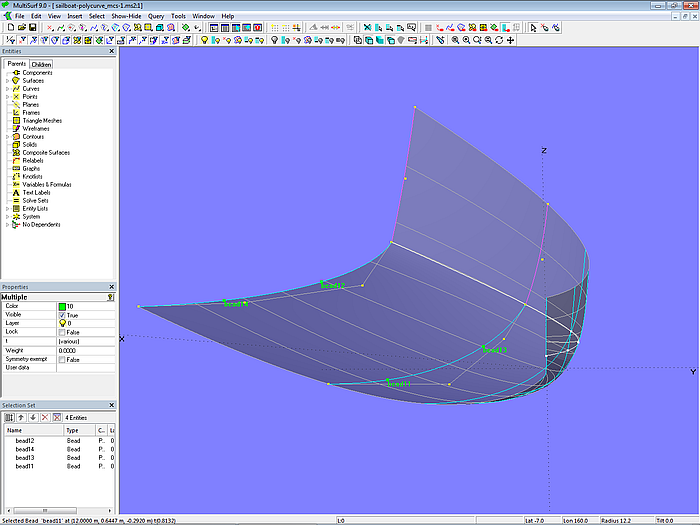Click the Save file toolbar icon

(32, 28)
